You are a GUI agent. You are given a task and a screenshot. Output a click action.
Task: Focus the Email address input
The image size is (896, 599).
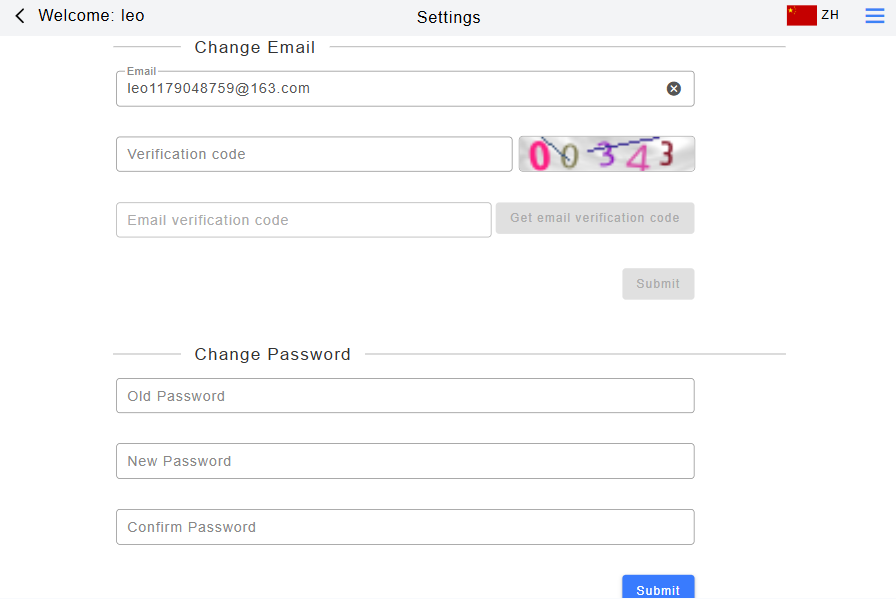point(390,89)
